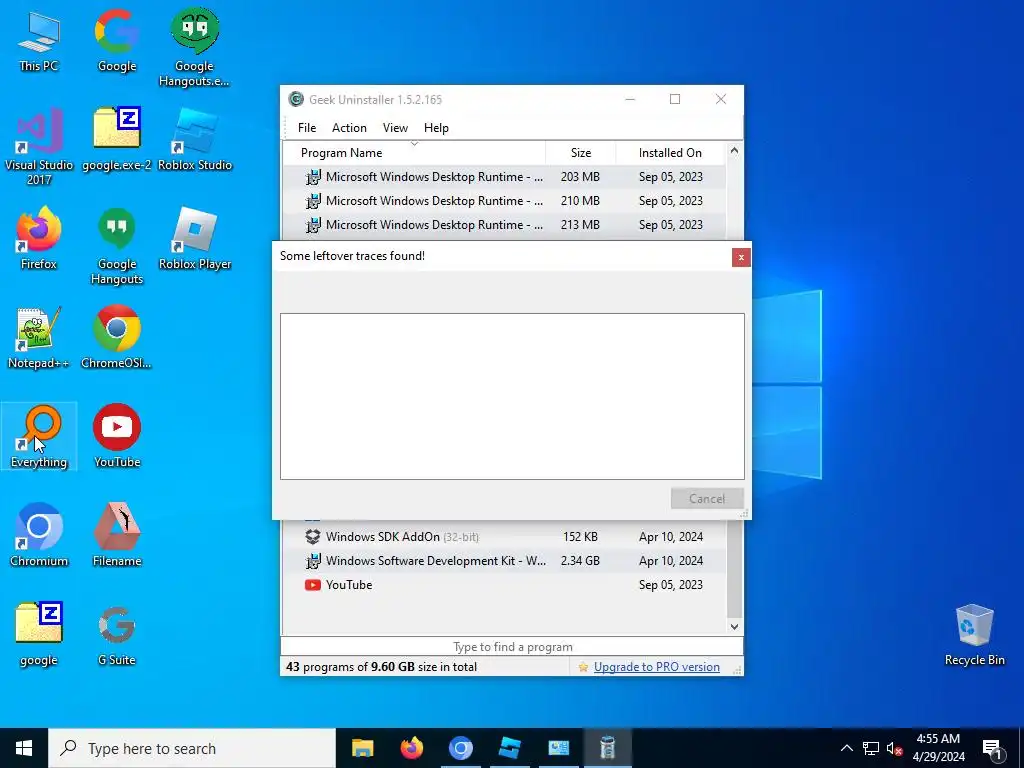Click the Windows Start button
1024x768 pixels.
click(24, 748)
